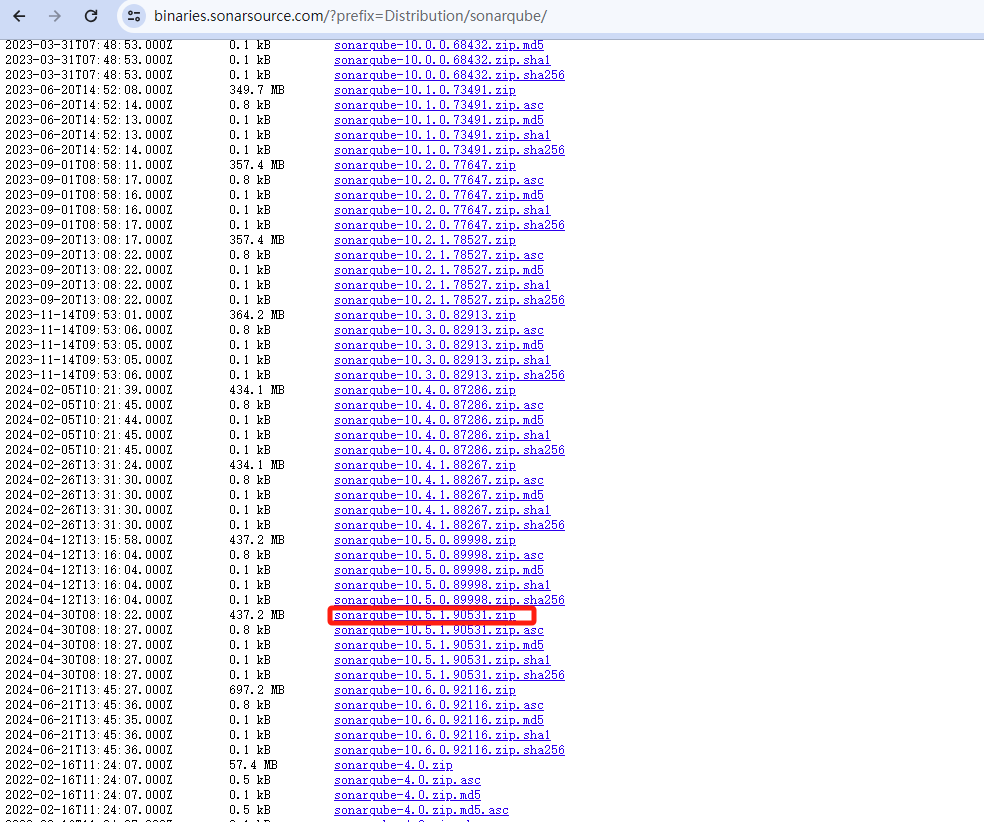Open sonarqube-10.2.1.78527.zip.asc link
The height and width of the screenshot is (822, 984).
pos(439,255)
